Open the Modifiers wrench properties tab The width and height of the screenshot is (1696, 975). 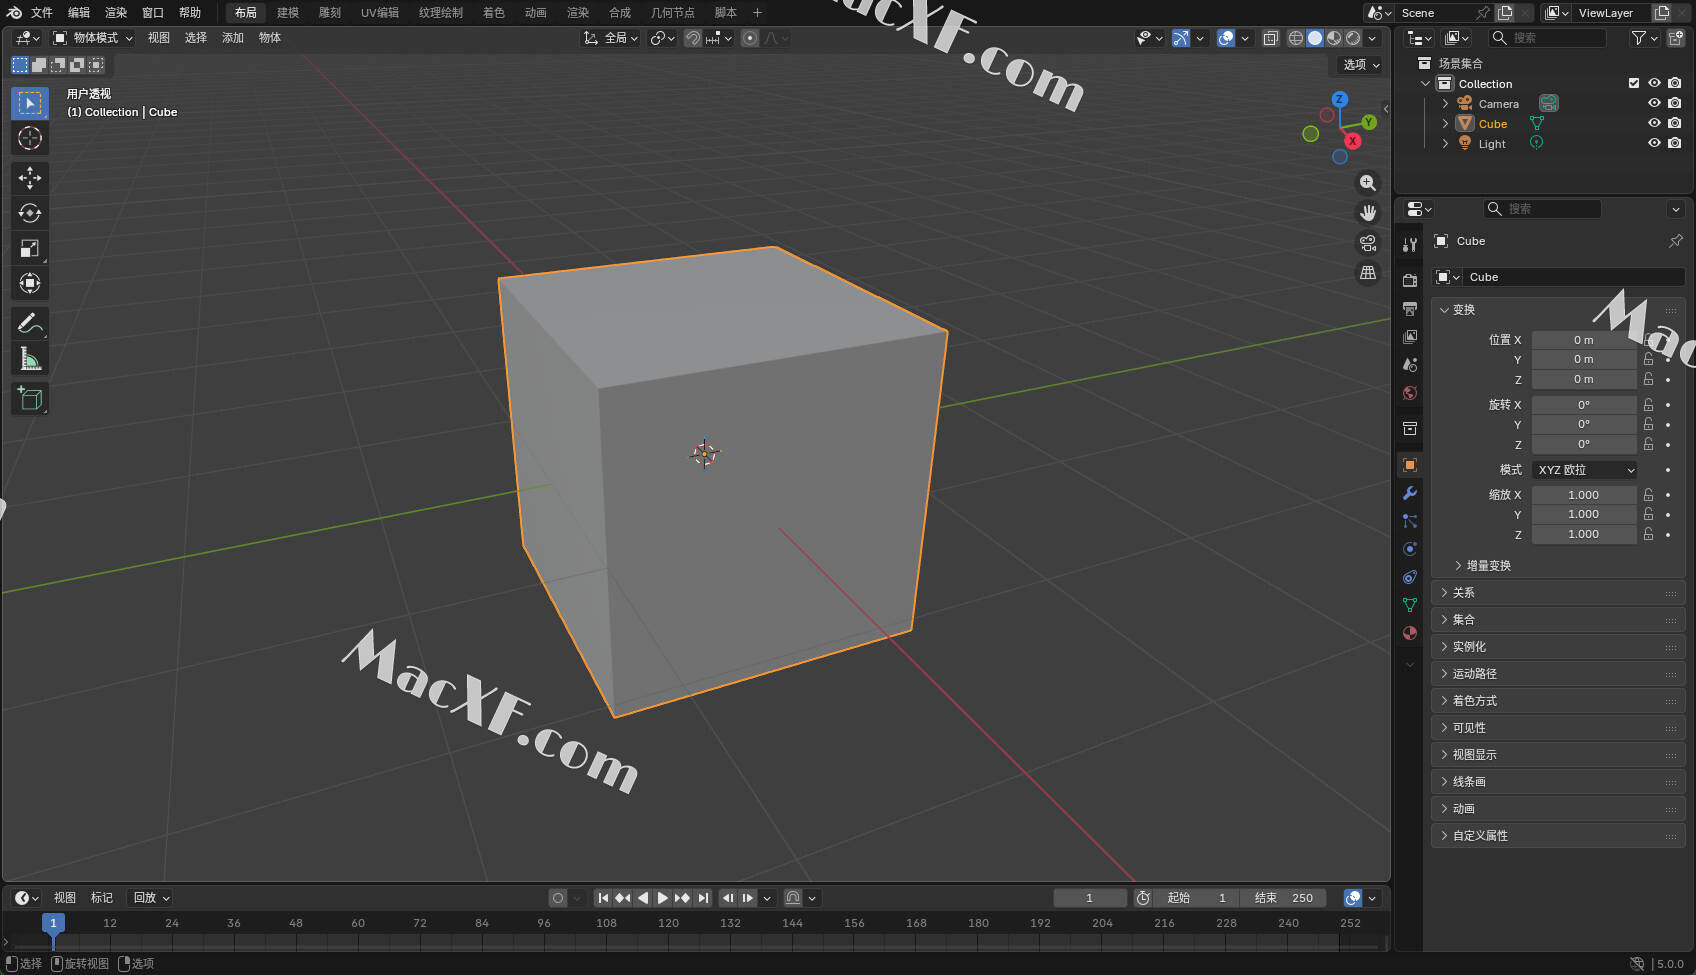coord(1410,493)
